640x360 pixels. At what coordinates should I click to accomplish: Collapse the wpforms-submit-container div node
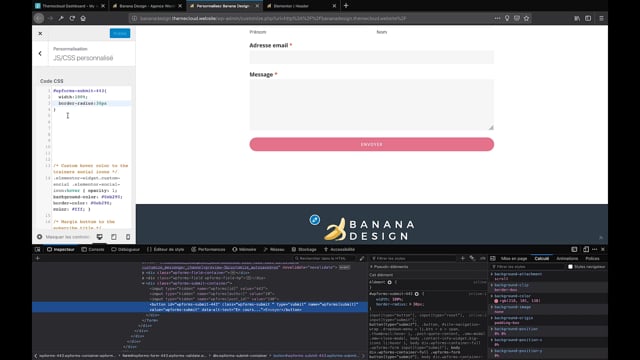(143, 283)
